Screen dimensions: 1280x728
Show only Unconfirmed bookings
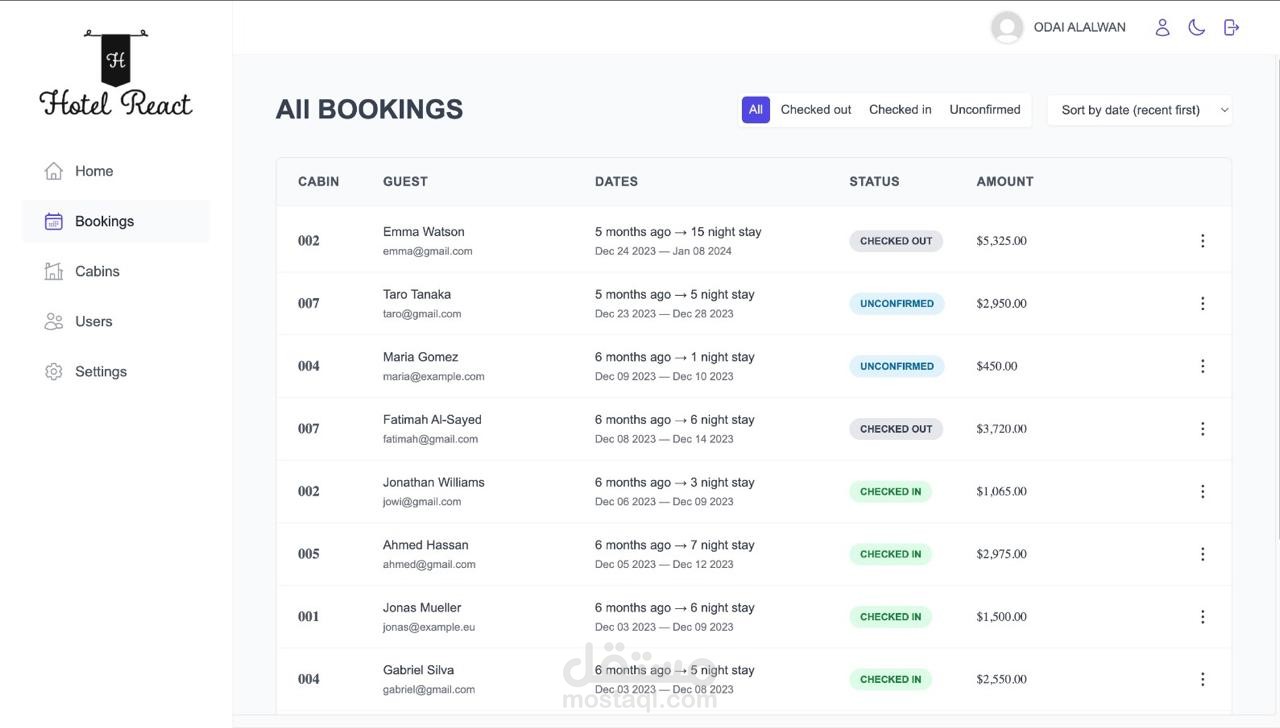pyautogui.click(x=985, y=110)
